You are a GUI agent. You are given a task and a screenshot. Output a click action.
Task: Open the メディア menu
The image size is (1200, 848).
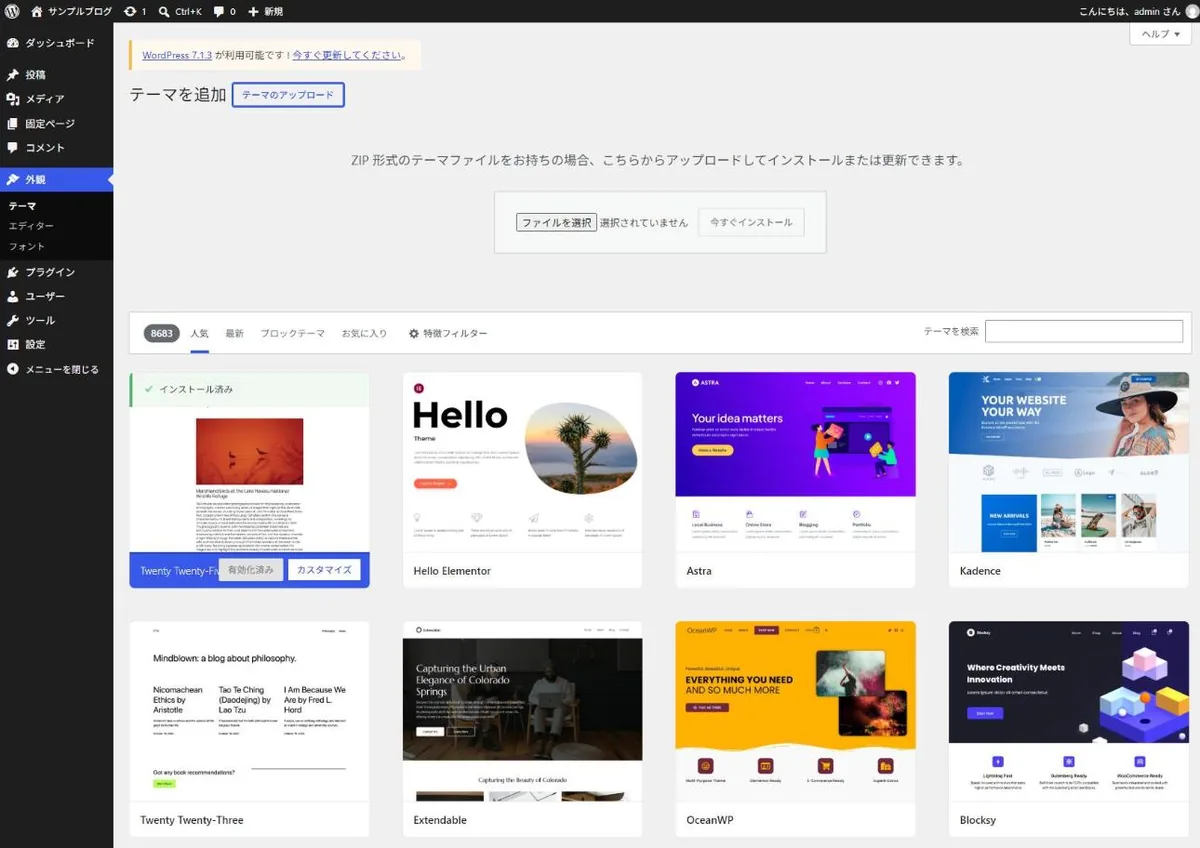[56, 99]
